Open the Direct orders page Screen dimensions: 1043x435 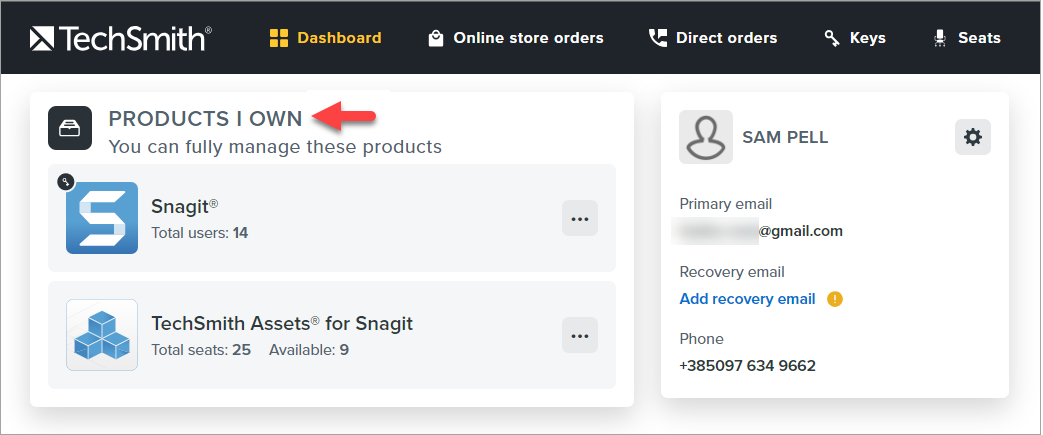[713, 38]
